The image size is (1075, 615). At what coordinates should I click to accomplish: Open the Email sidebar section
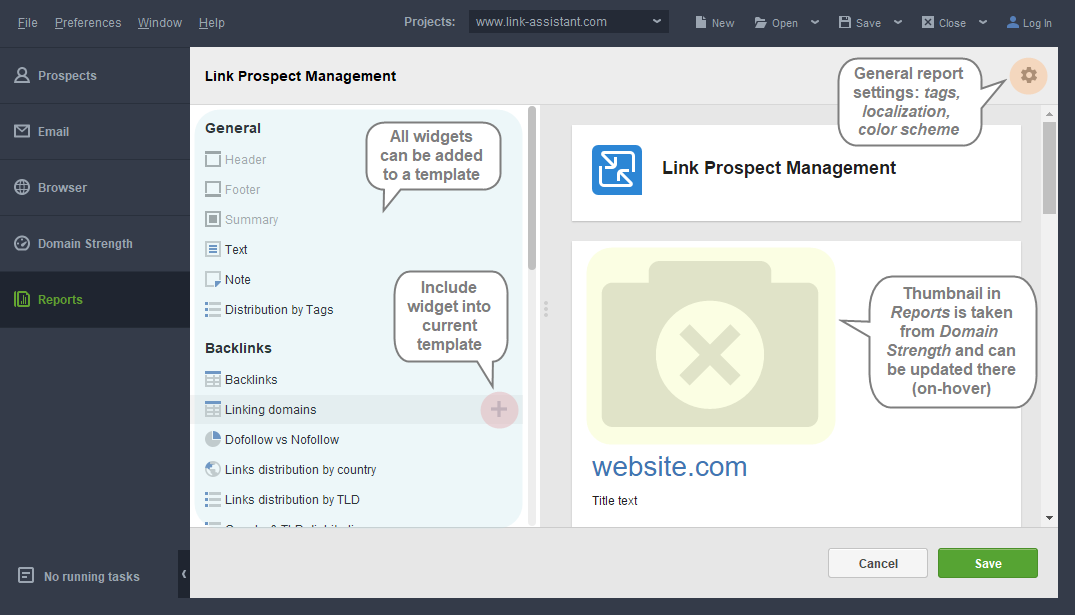coord(95,132)
